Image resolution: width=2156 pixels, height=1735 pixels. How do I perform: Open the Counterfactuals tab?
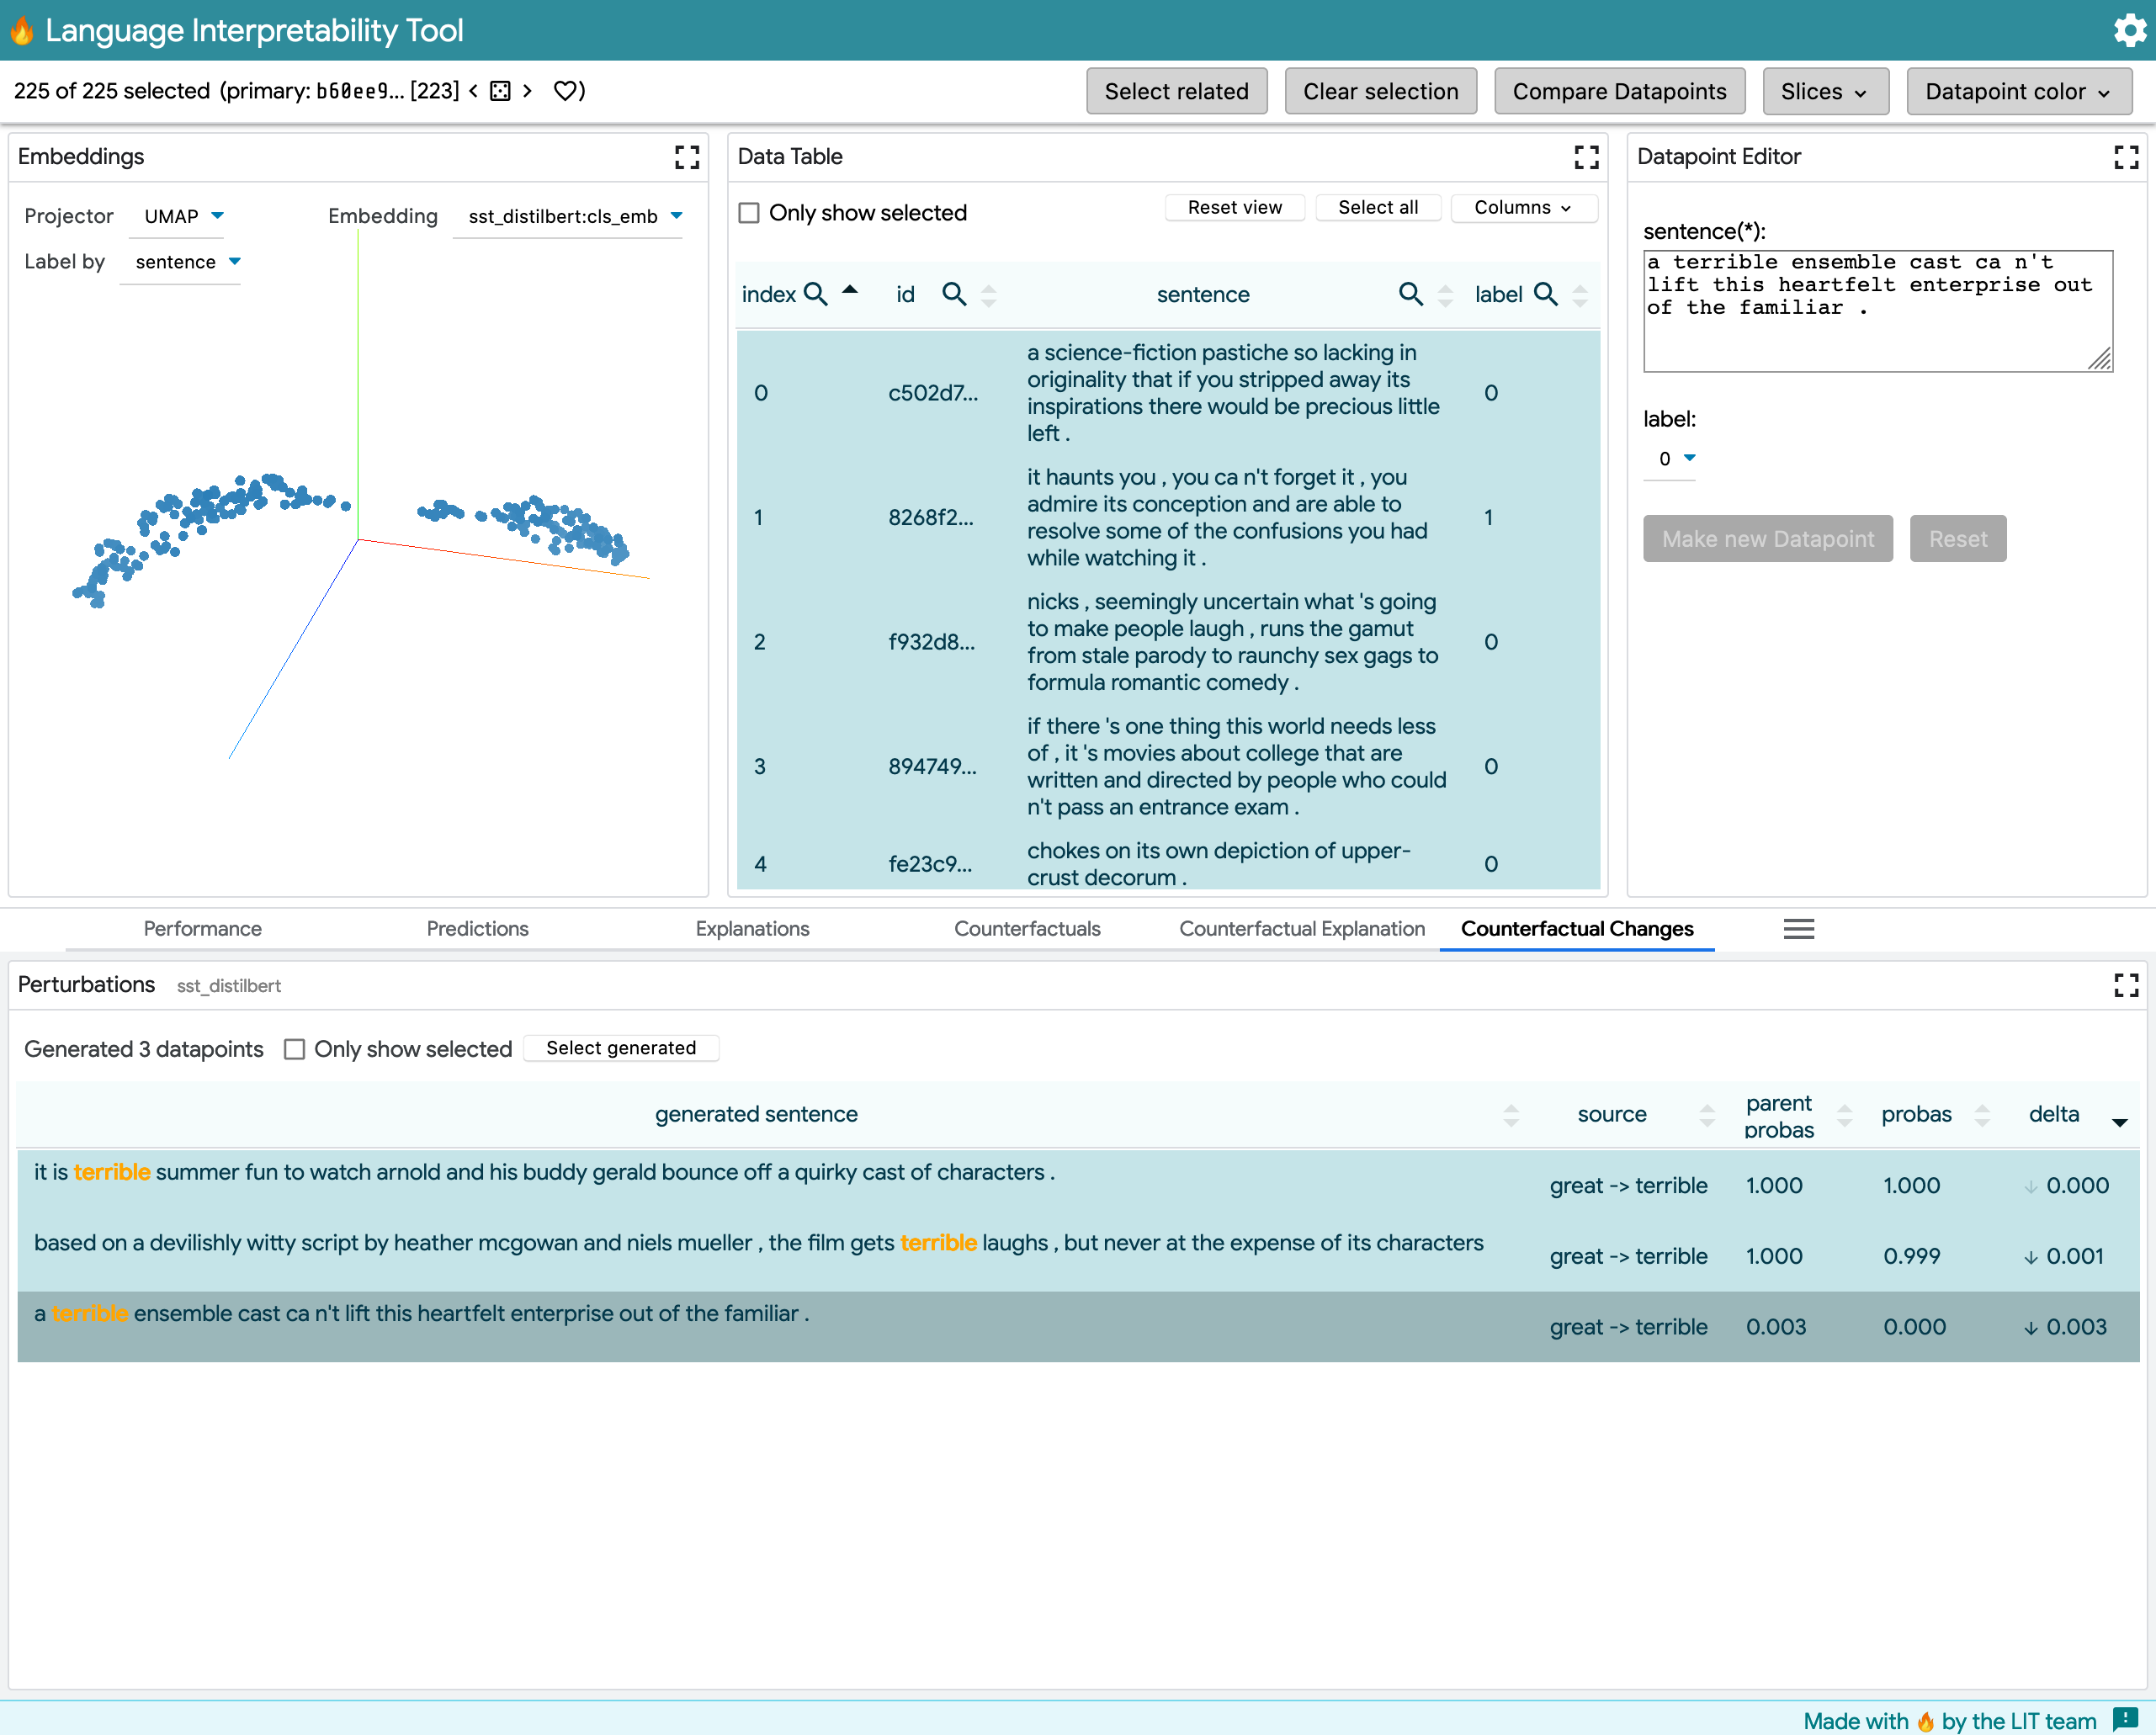coord(1027,929)
